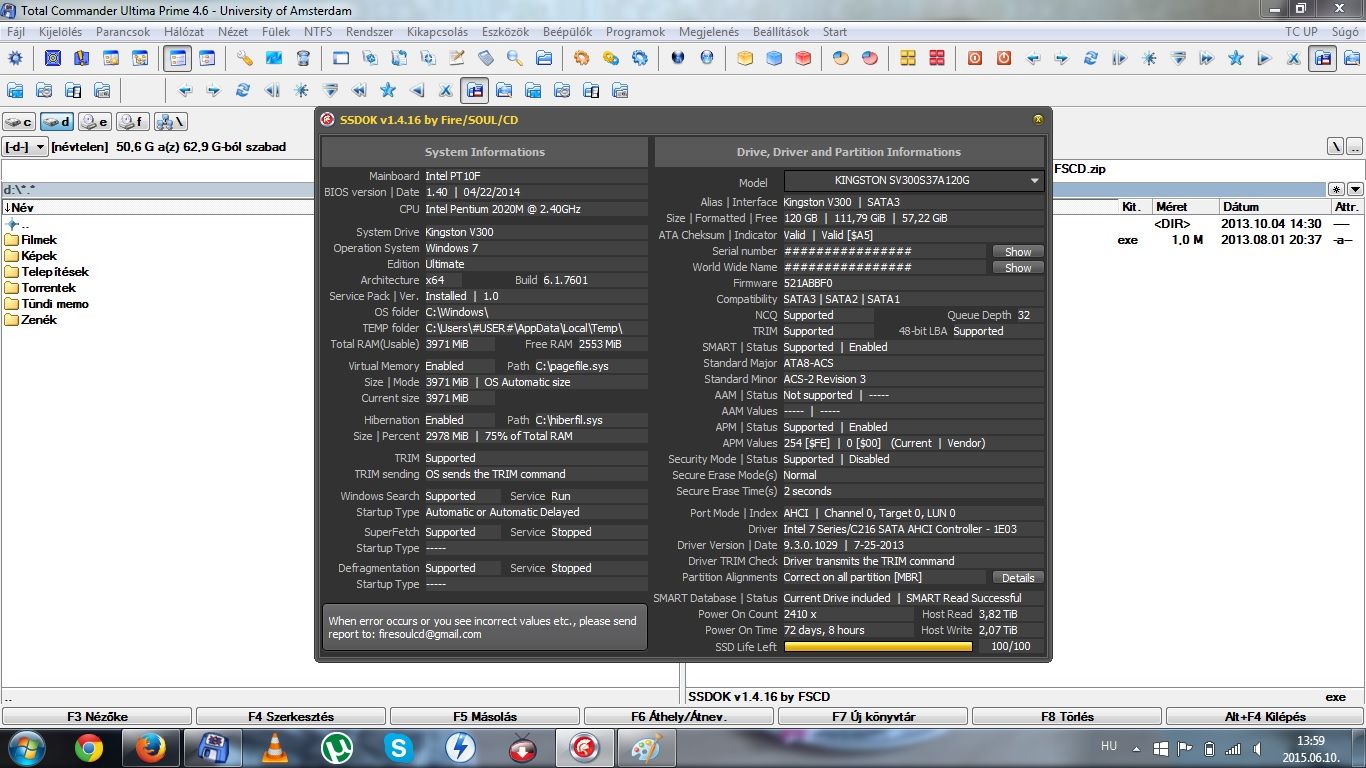Click the red four-squares grid icon
The height and width of the screenshot is (768, 1366).
pos(936,58)
